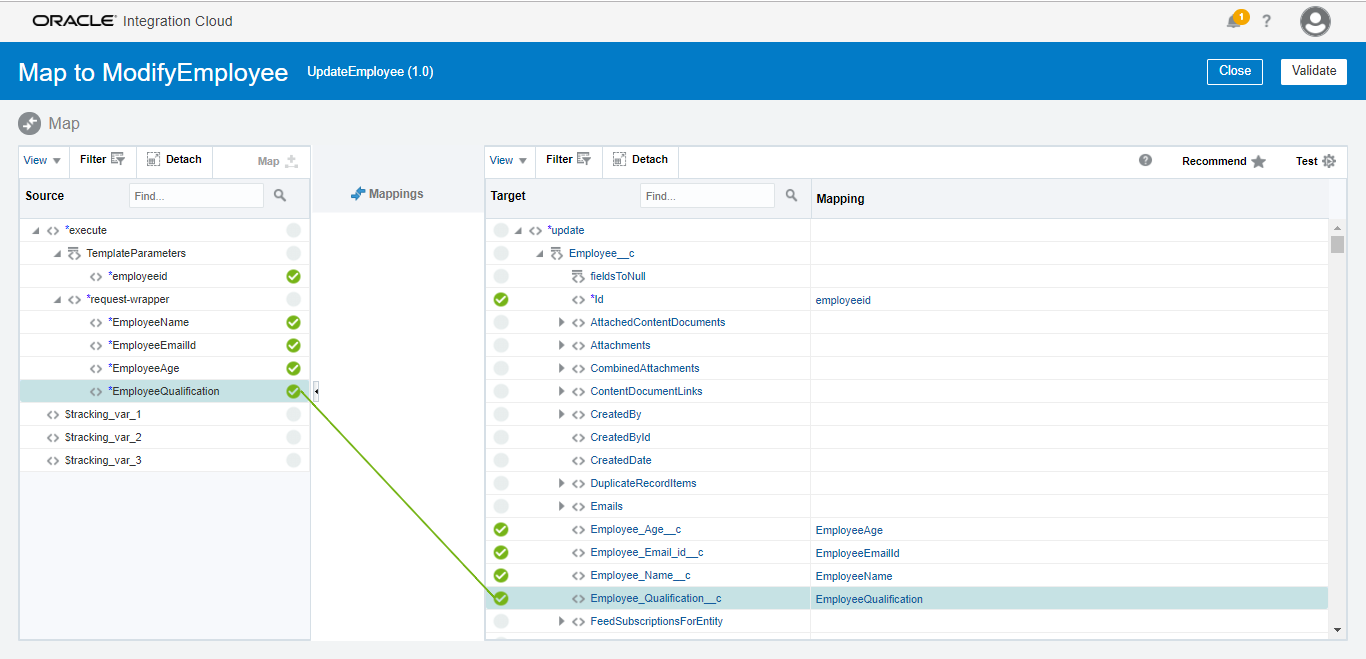Click the unmapped circle on CreatedDate
The image size is (1366, 659).
501,460
